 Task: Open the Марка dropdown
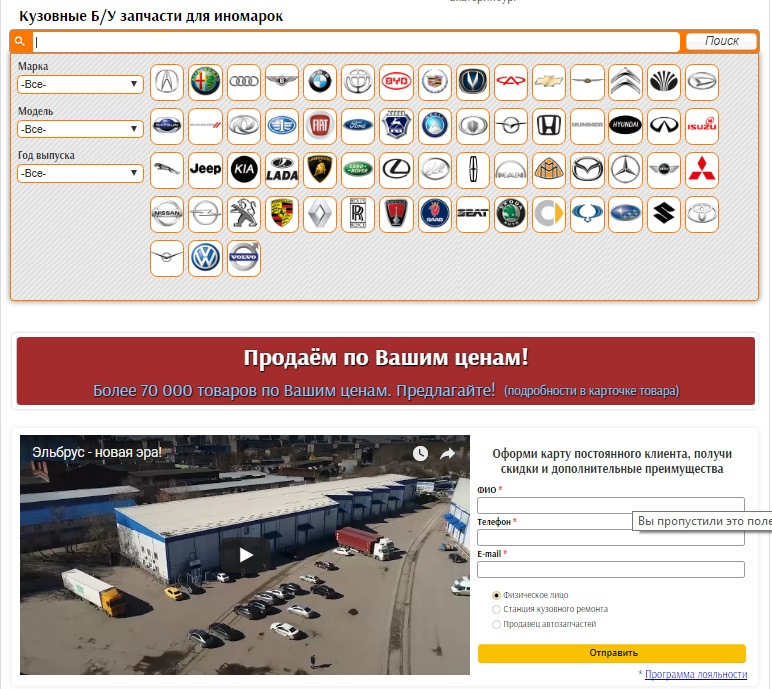[80, 84]
